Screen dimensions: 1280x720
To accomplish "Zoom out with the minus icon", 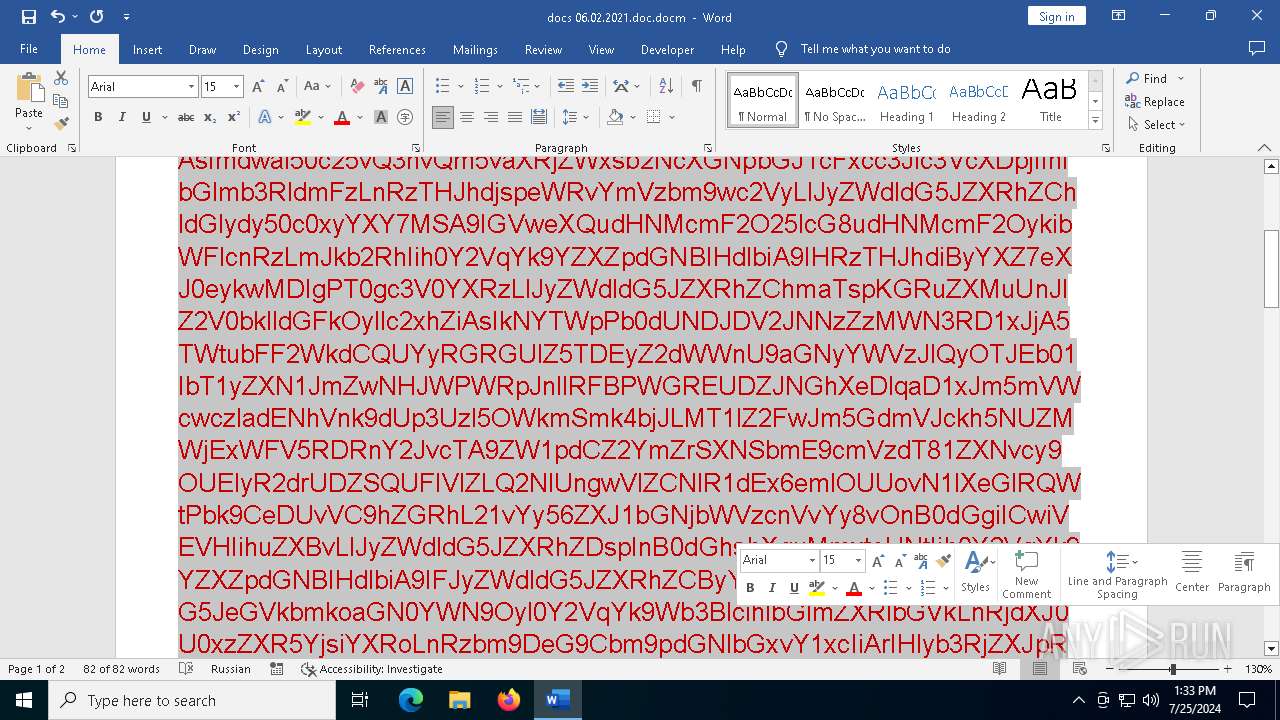I will click(x=1109, y=669).
